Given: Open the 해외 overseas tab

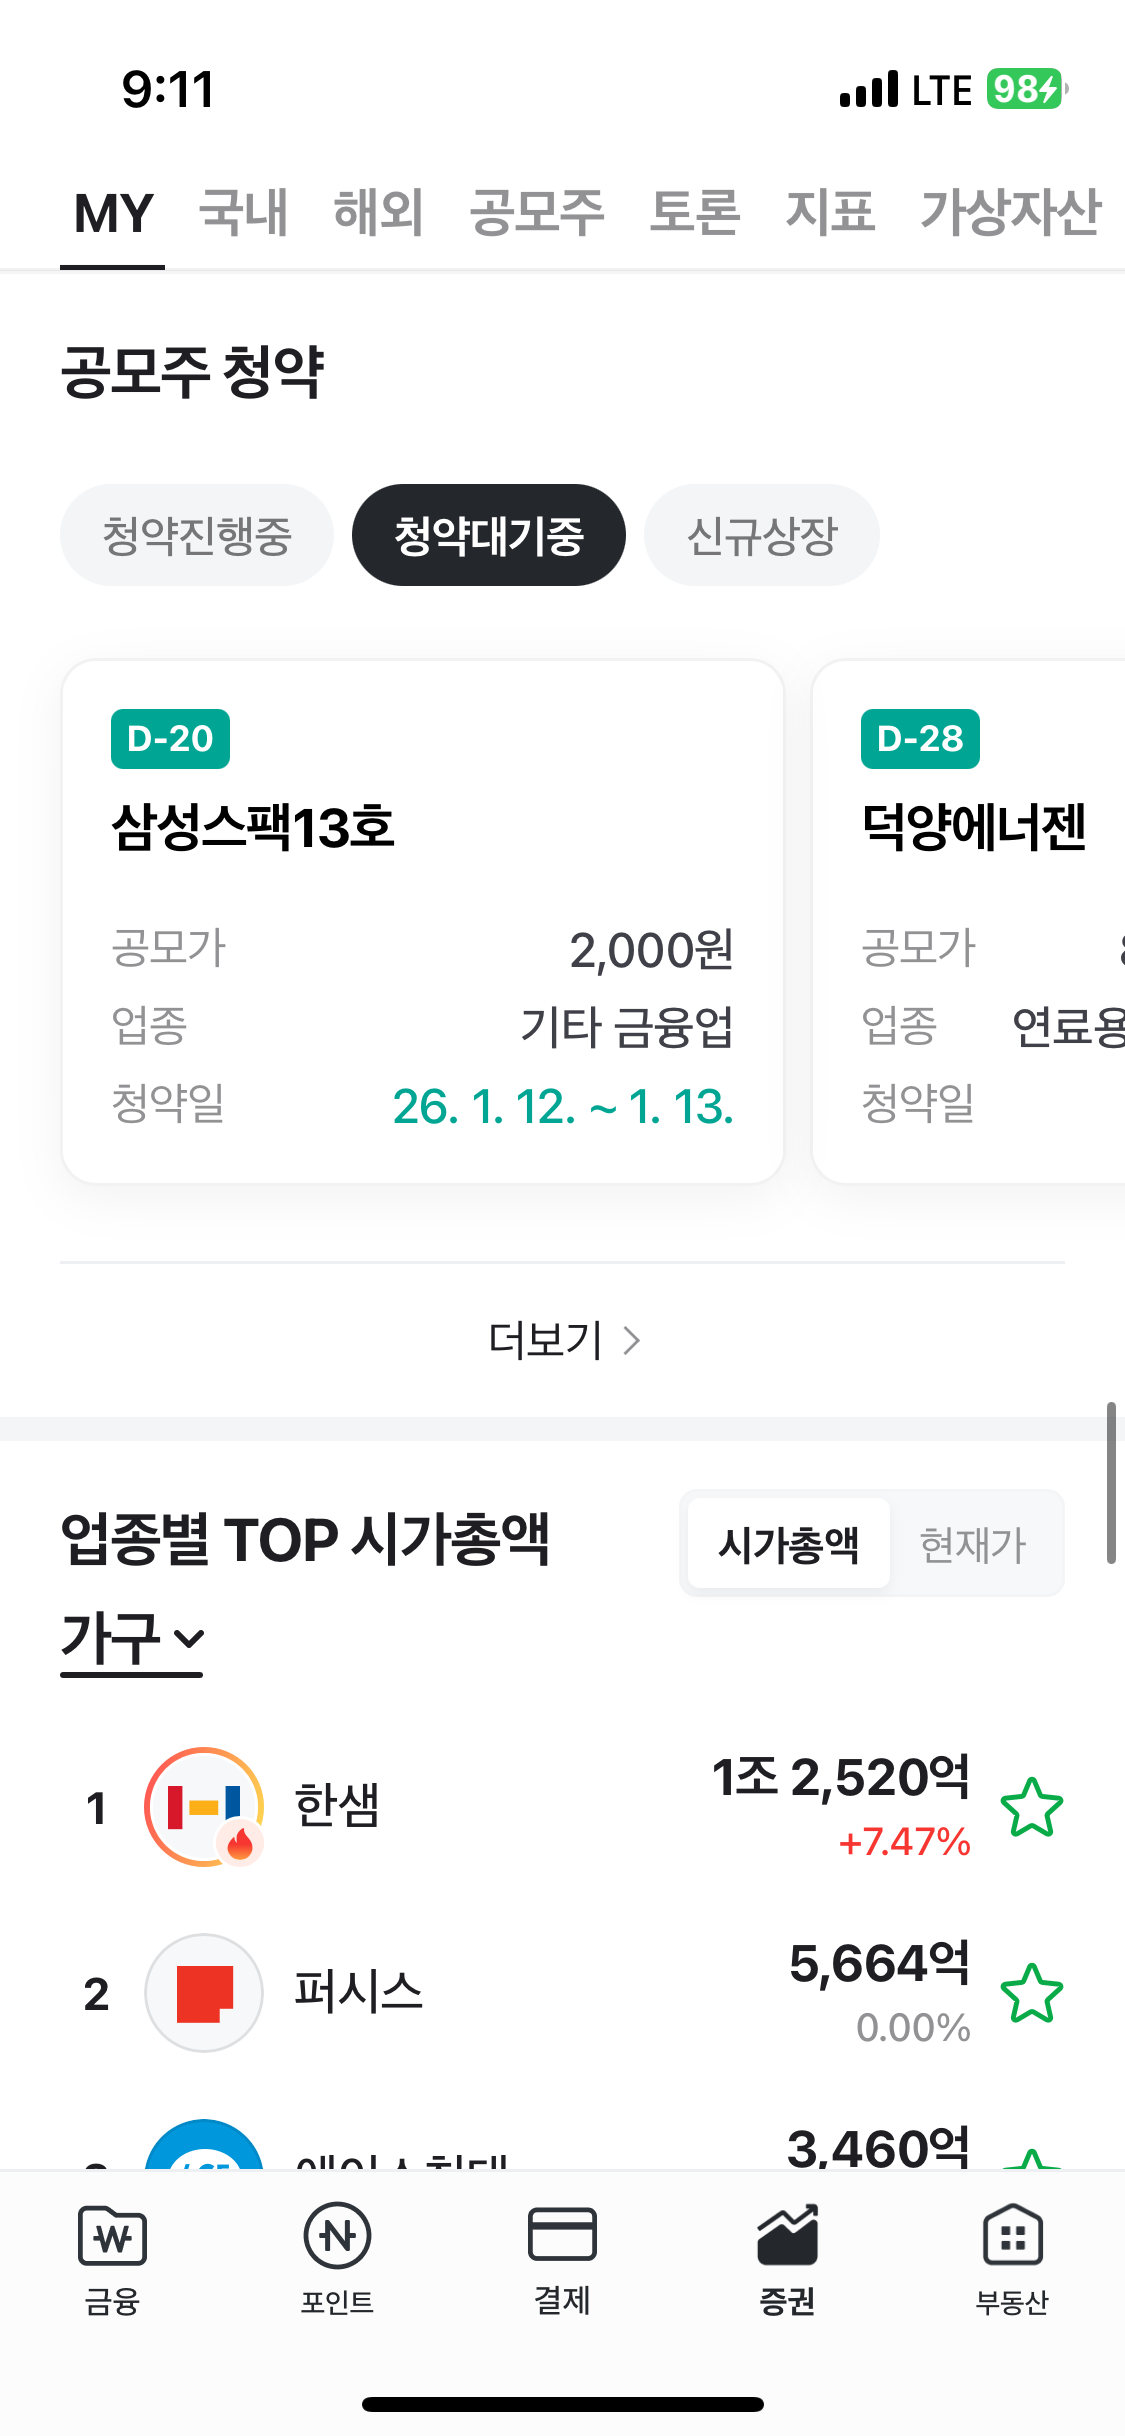Looking at the screenshot, I should tap(378, 212).
